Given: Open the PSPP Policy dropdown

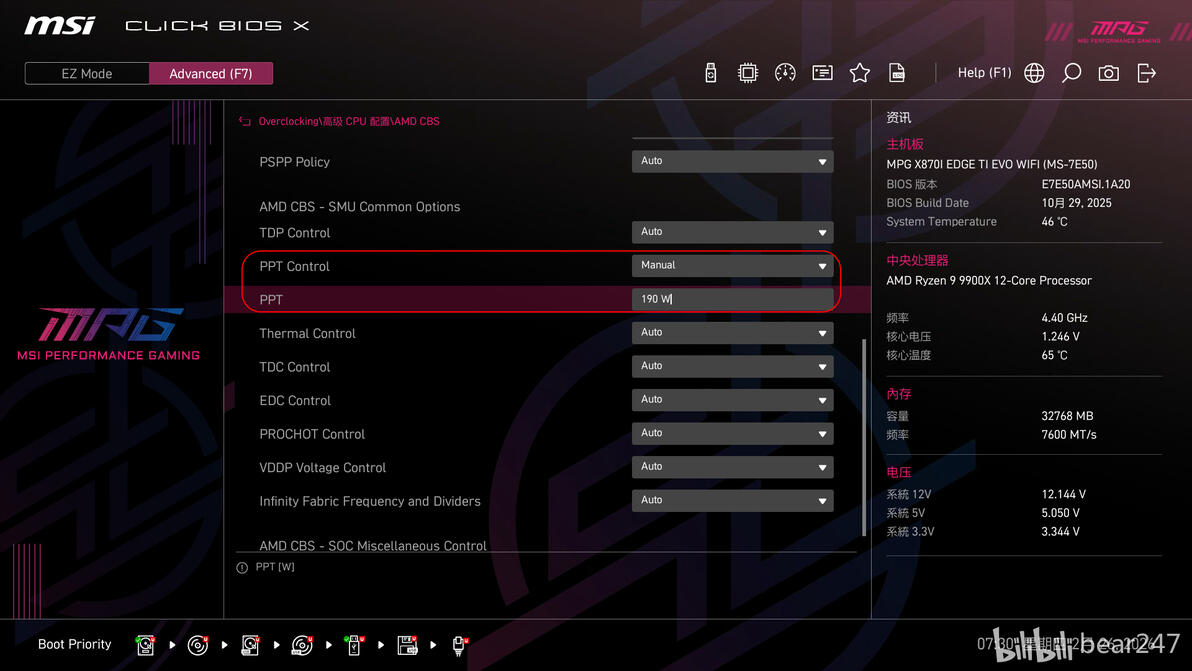Looking at the screenshot, I should click(732, 161).
